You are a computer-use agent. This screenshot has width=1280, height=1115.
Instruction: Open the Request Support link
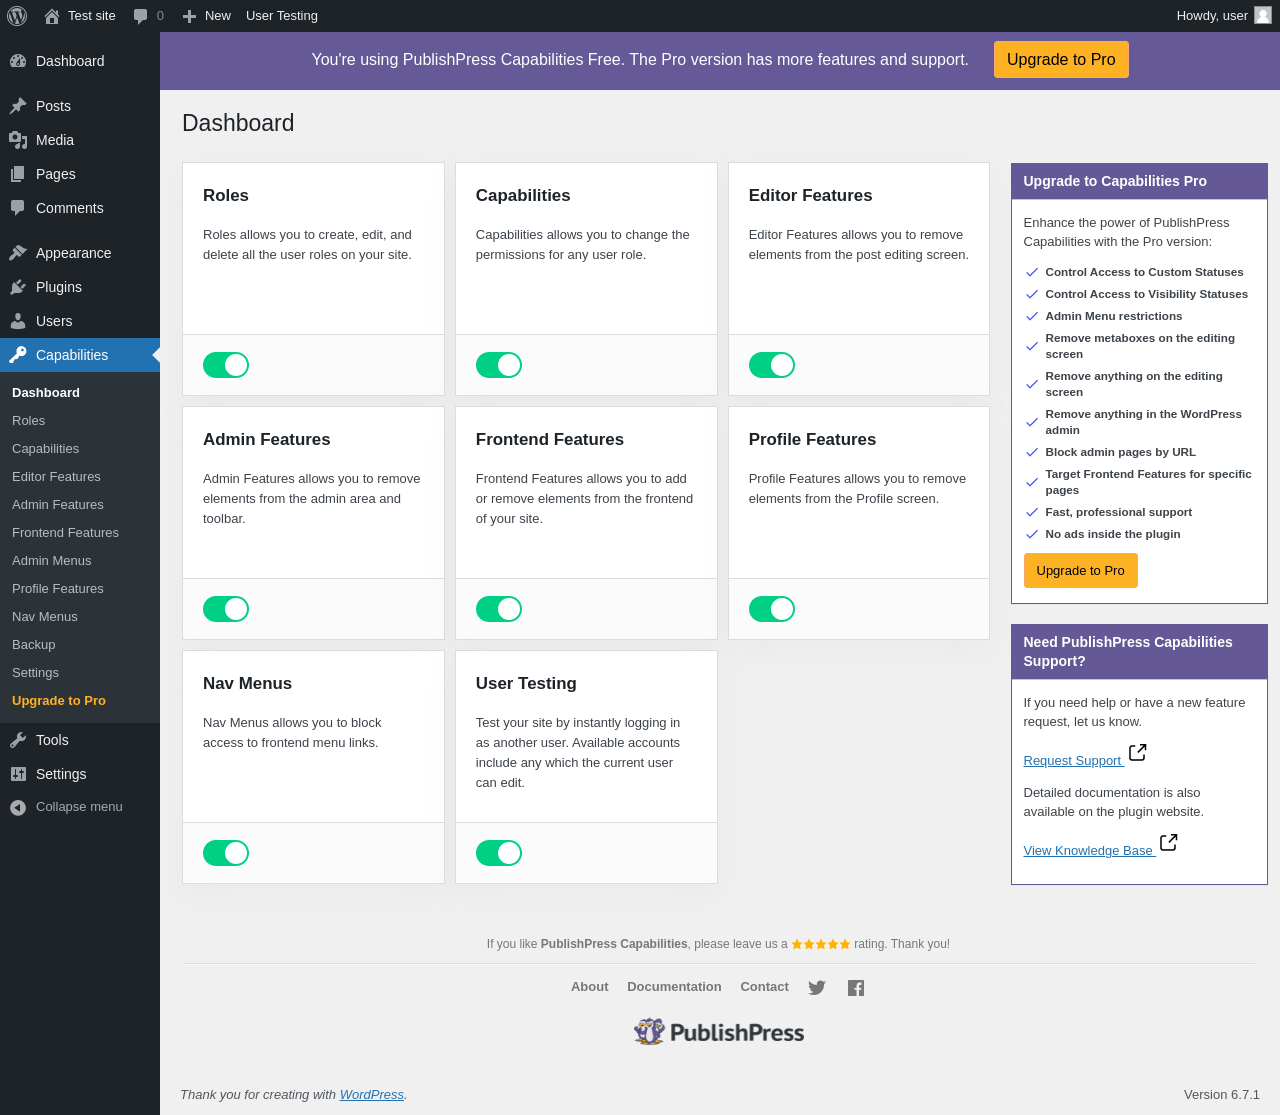[1072, 761]
